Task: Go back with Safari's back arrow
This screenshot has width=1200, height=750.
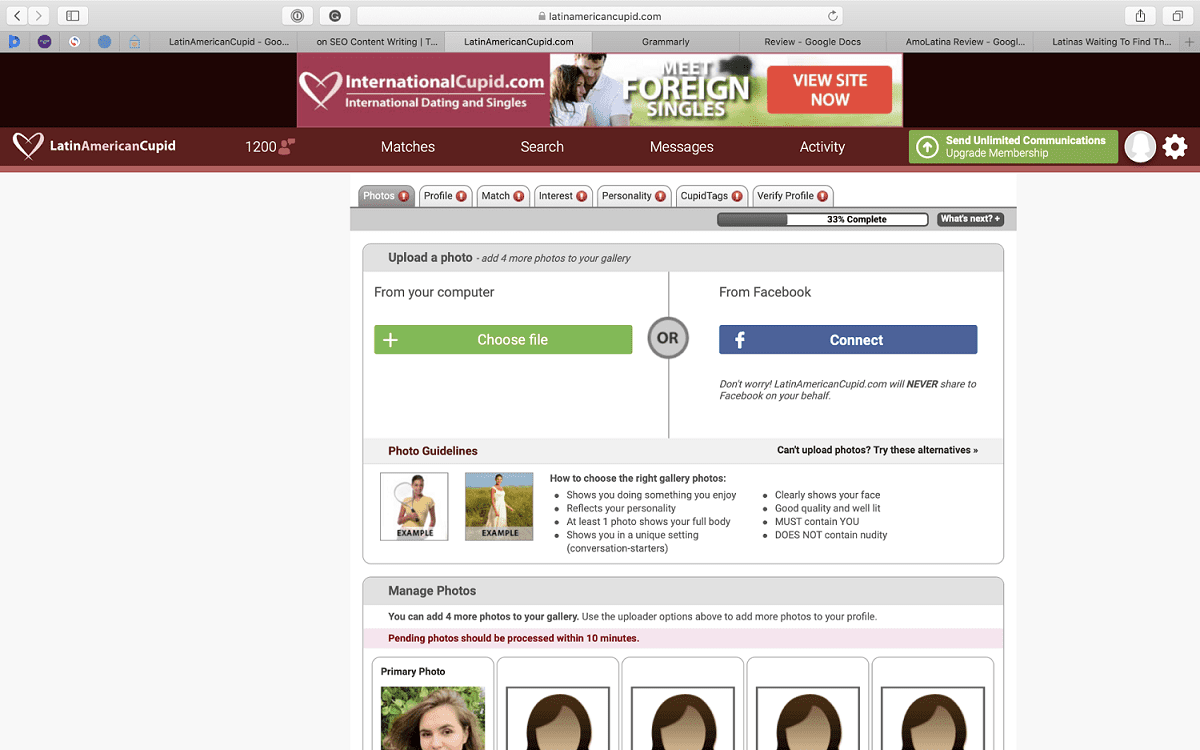Action: [x=17, y=16]
